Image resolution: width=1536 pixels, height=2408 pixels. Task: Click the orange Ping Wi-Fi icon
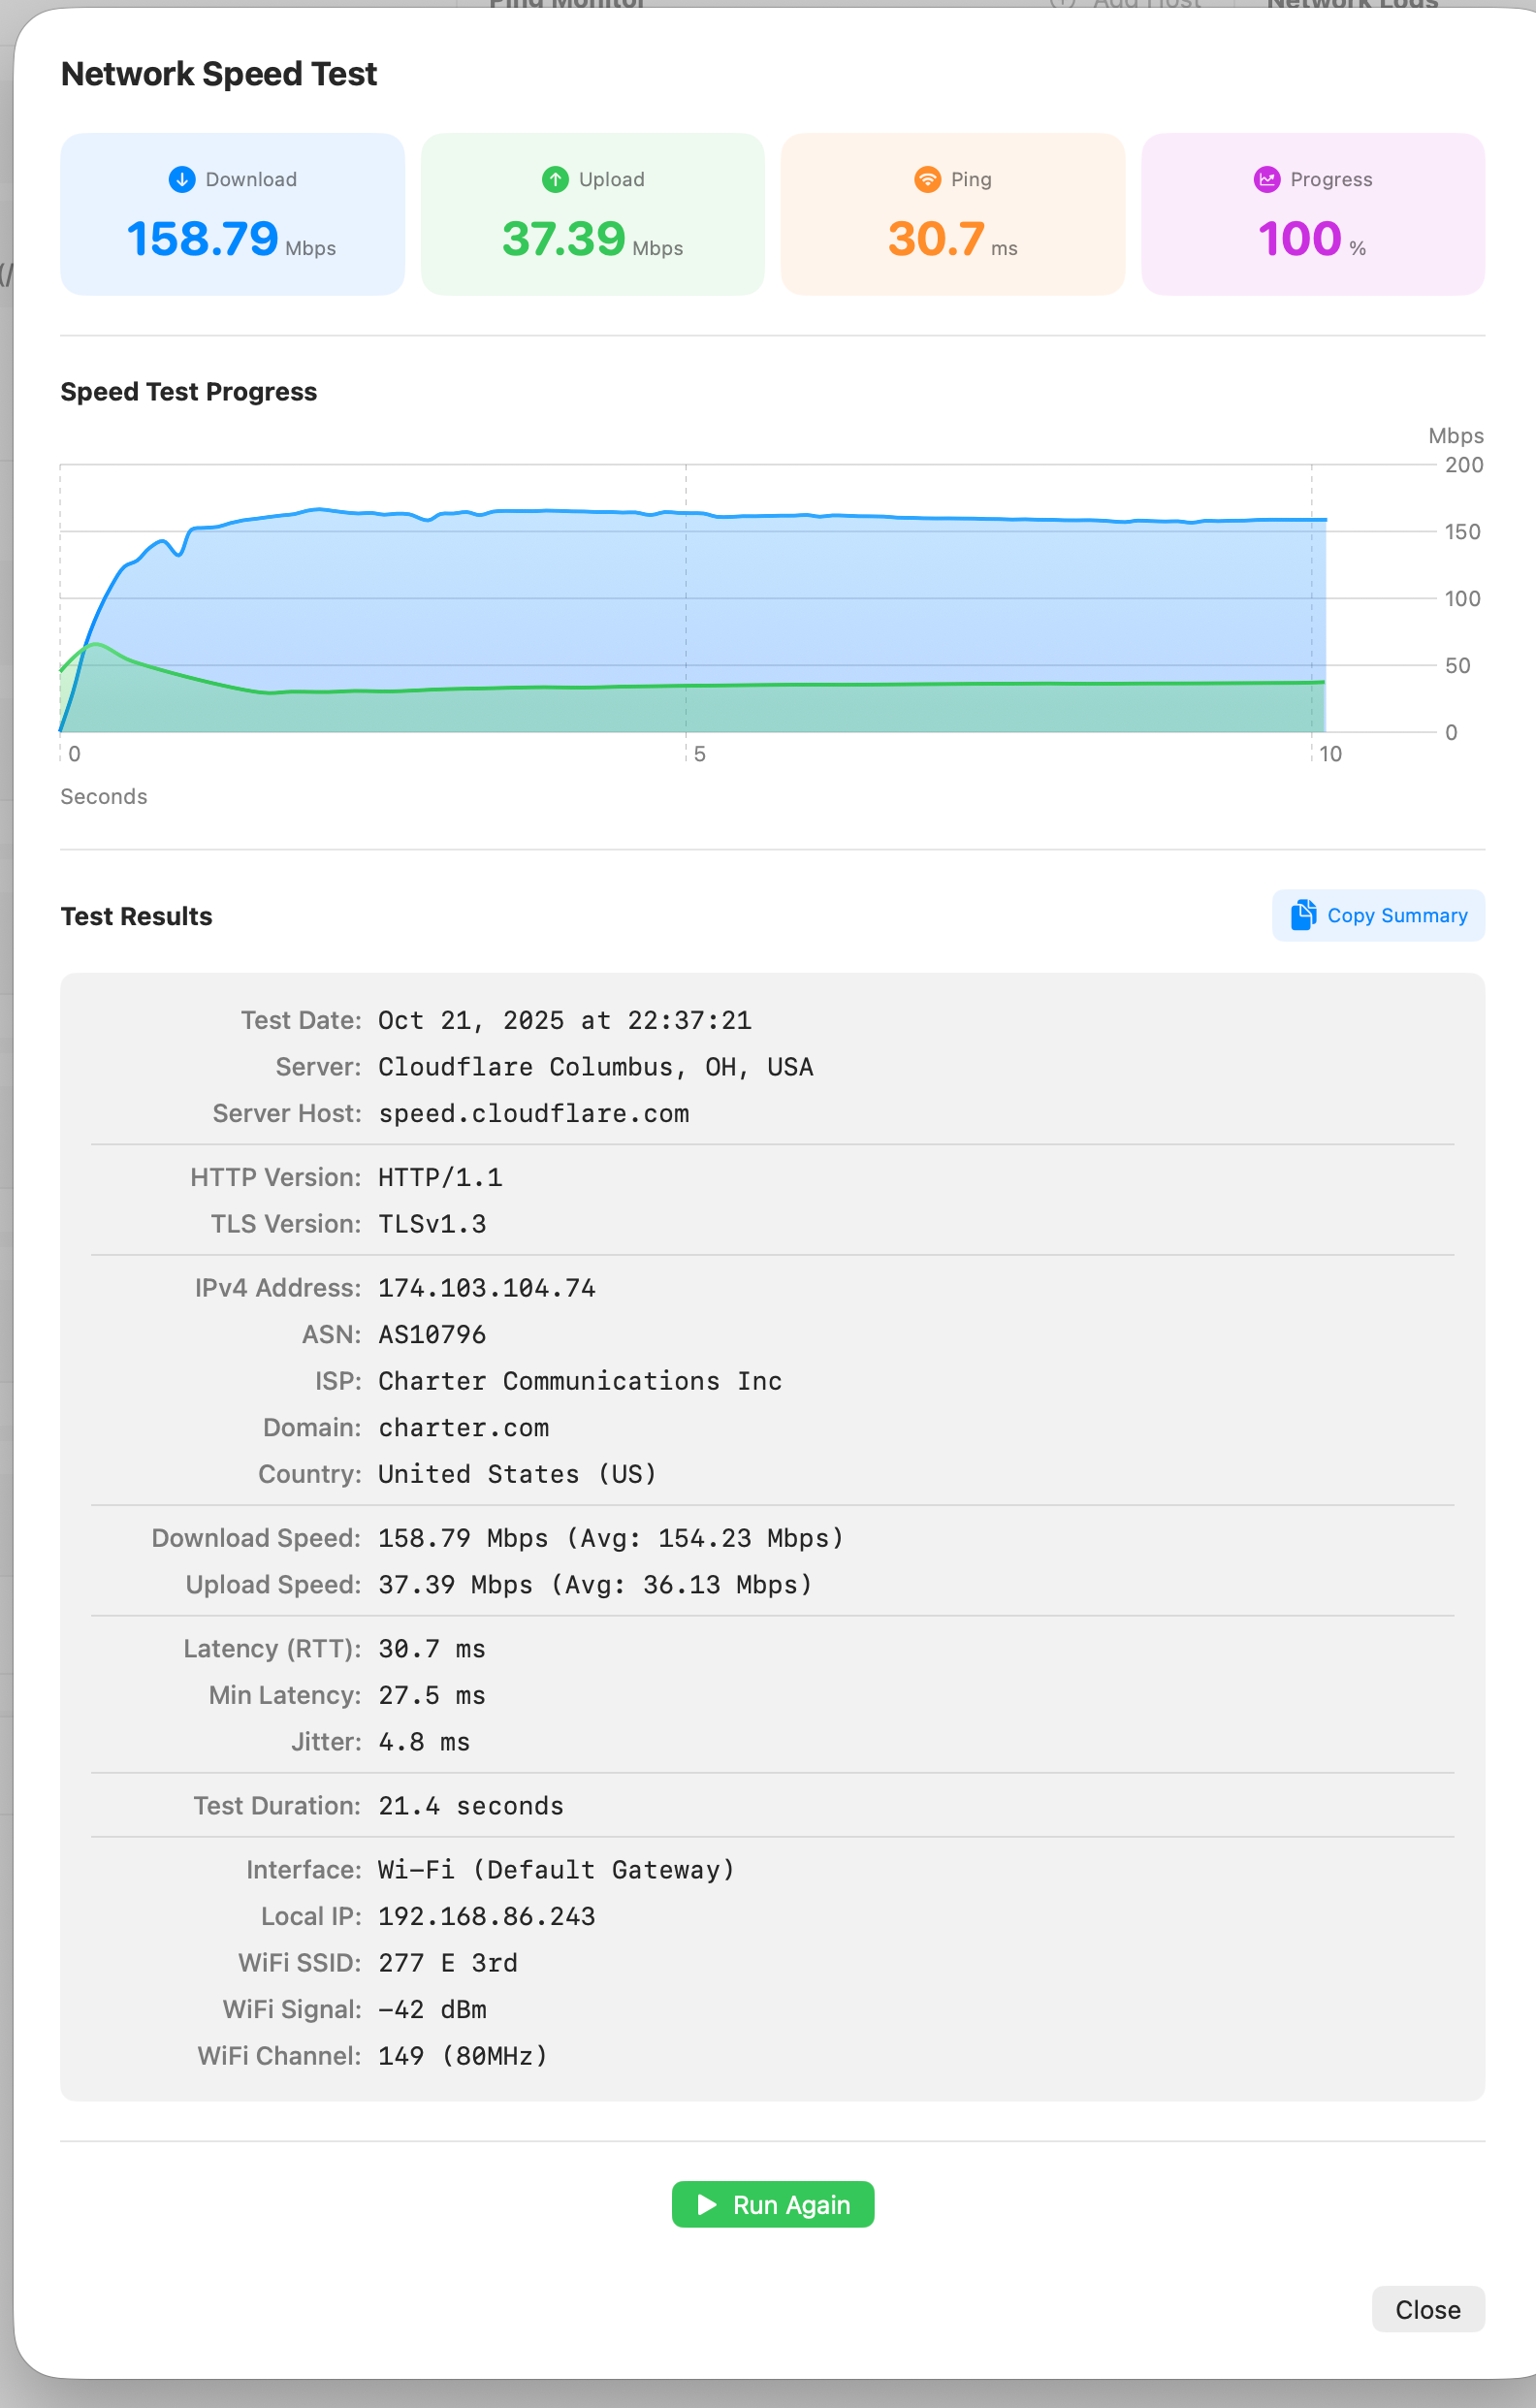point(927,179)
